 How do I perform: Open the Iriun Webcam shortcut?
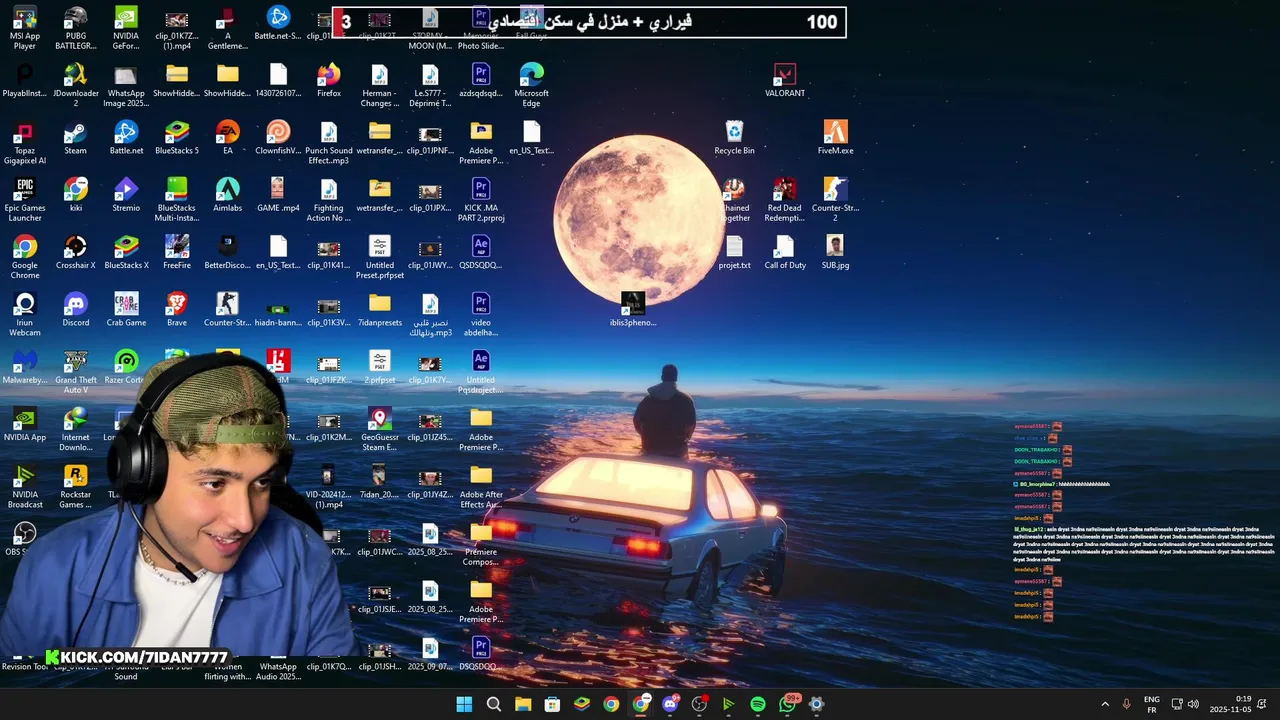tap(25, 315)
